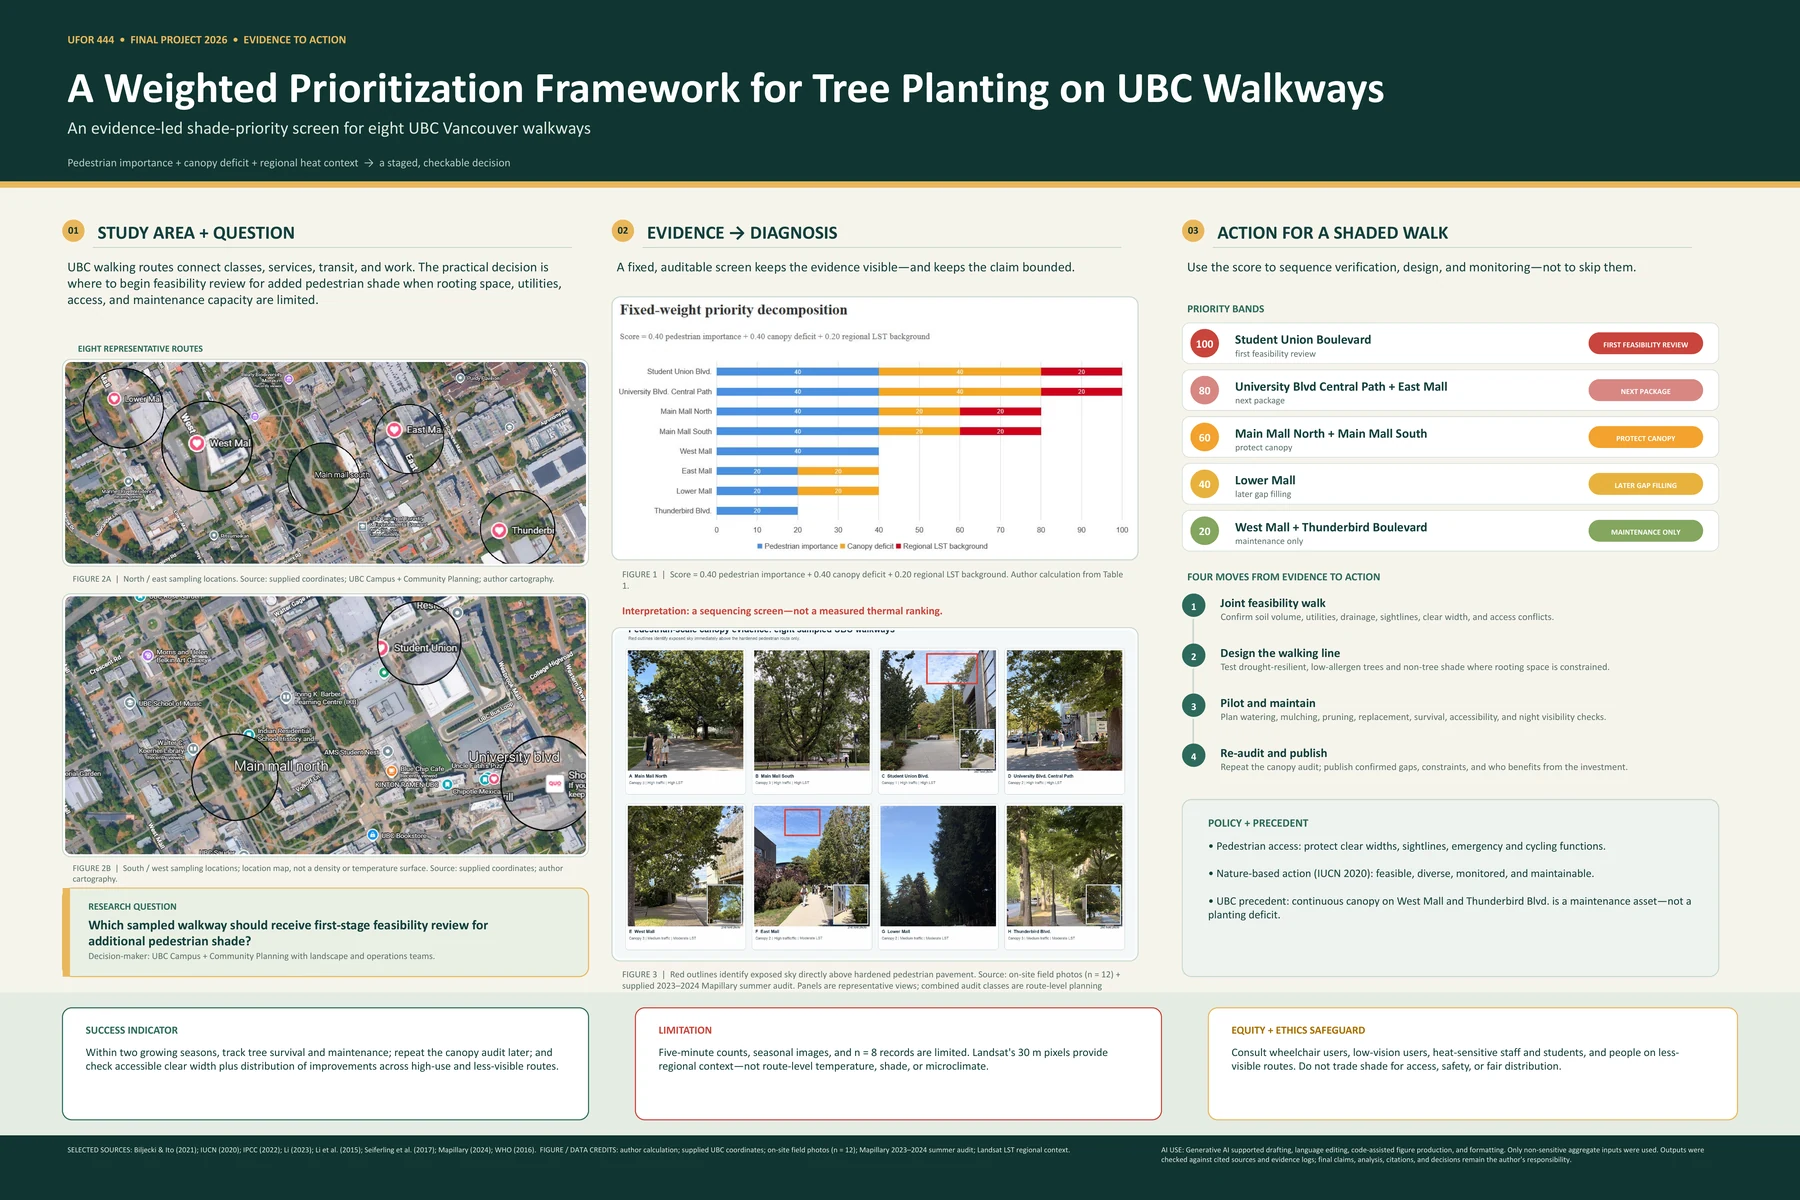Click the 'POLICY + PRECEDENT' heading
This screenshot has width=1800, height=1200.
[x=1258, y=823]
